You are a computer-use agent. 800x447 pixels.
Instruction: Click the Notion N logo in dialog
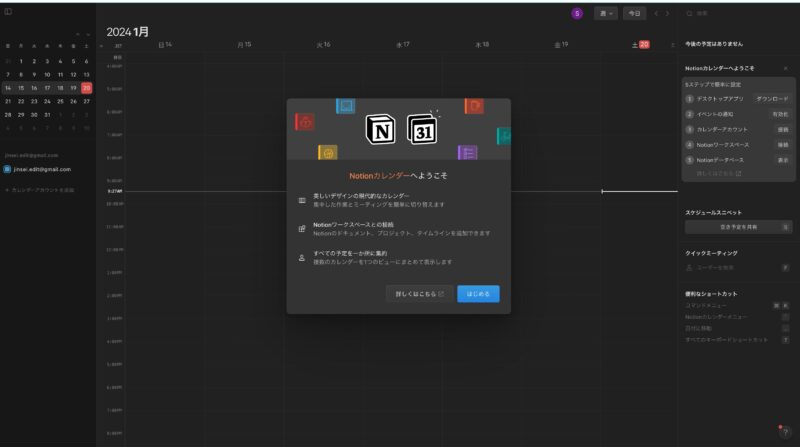pyautogui.click(x=380, y=130)
